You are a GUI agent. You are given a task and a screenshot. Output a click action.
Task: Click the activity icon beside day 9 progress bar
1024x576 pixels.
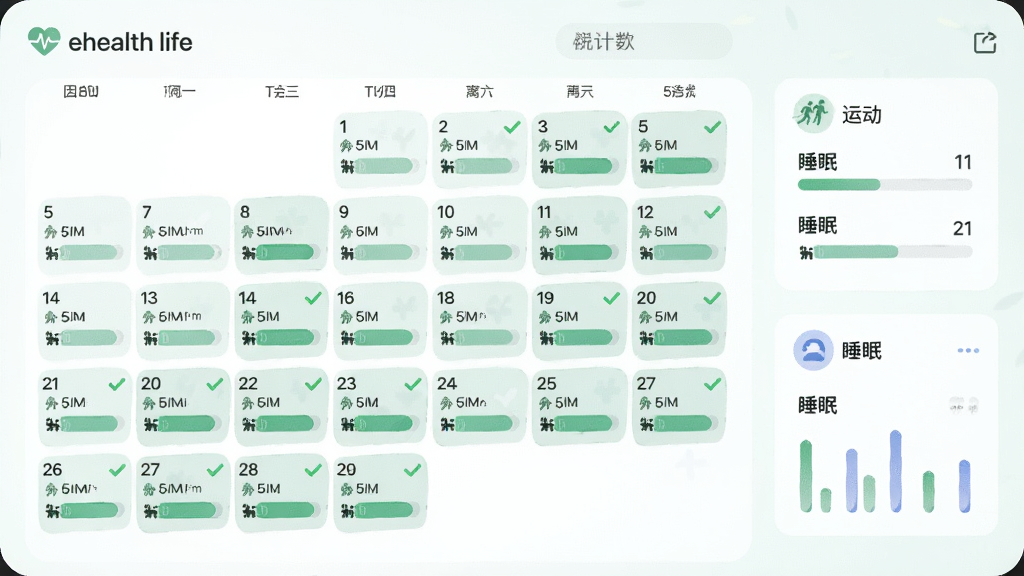pos(347,253)
